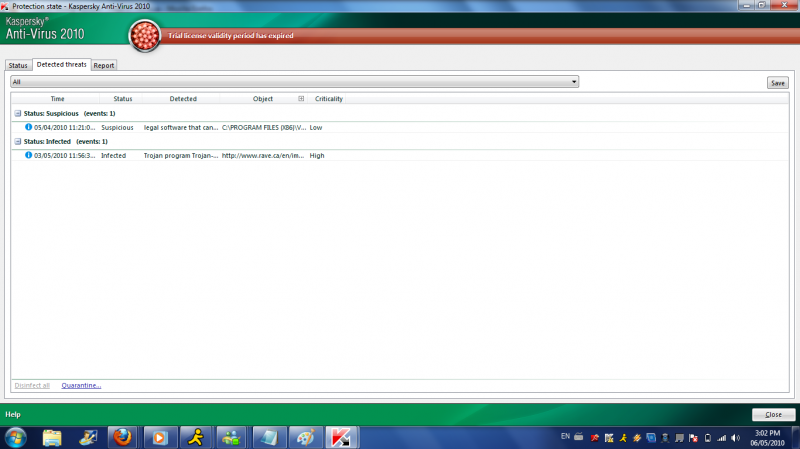Click 'Status: Suspicious (events: 1)' group header
The height and width of the screenshot is (449, 800).
pyautogui.click(x=69, y=113)
